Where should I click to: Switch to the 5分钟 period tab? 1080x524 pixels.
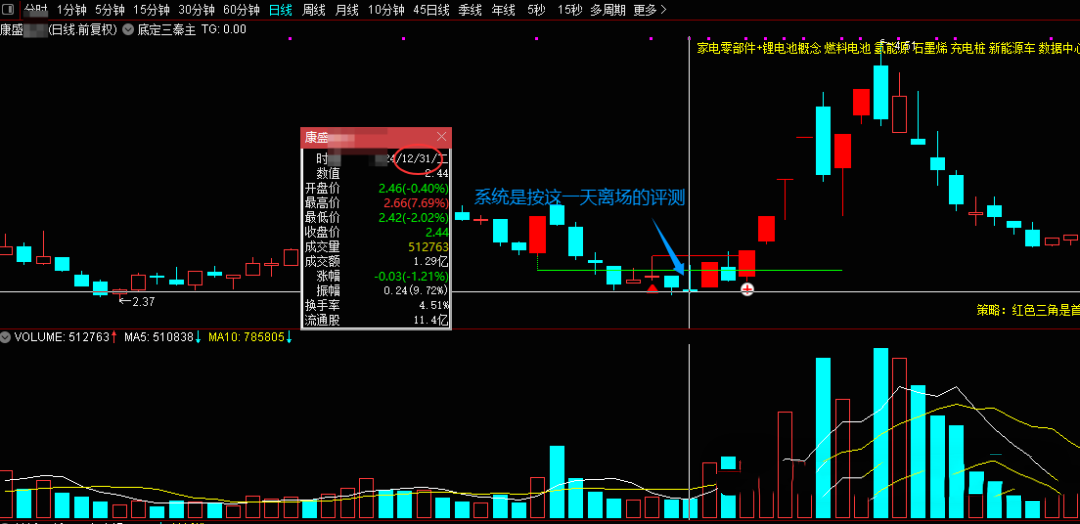tap(109, 10)
